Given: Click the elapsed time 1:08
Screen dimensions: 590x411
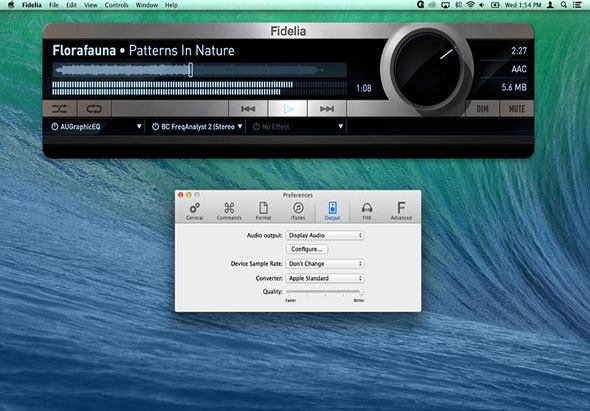Looking at the screenshot, I should click(364, 88).
